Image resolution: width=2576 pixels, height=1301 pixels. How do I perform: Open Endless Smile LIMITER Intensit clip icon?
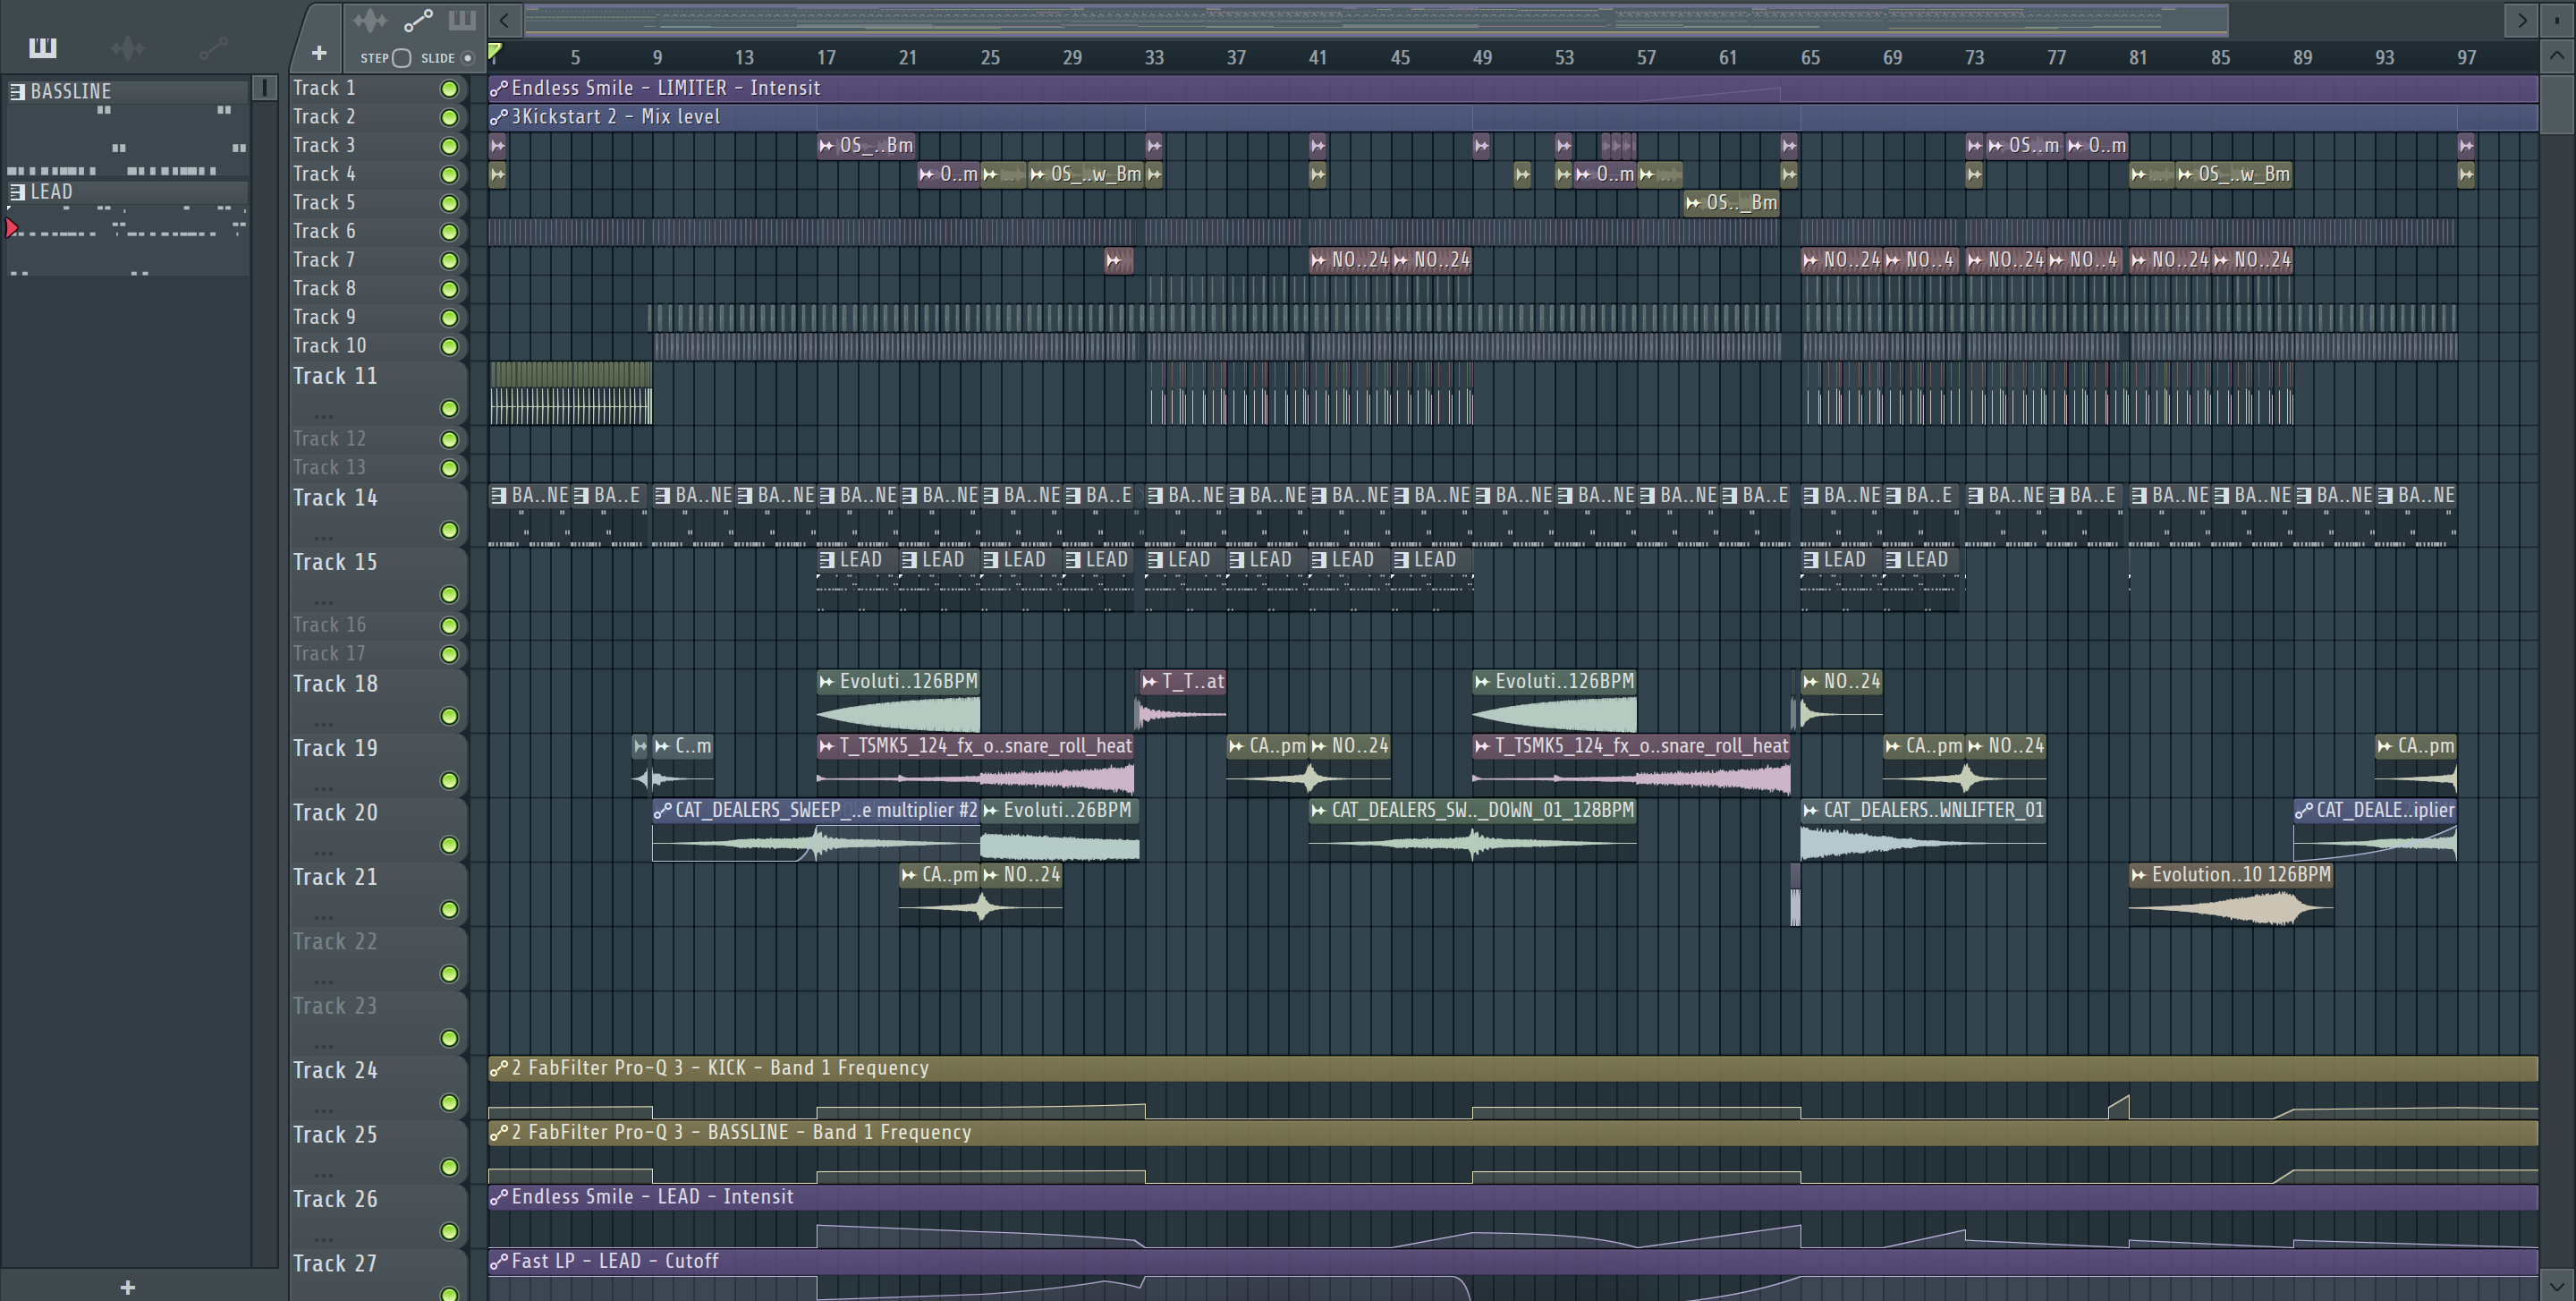click(498, 88)
